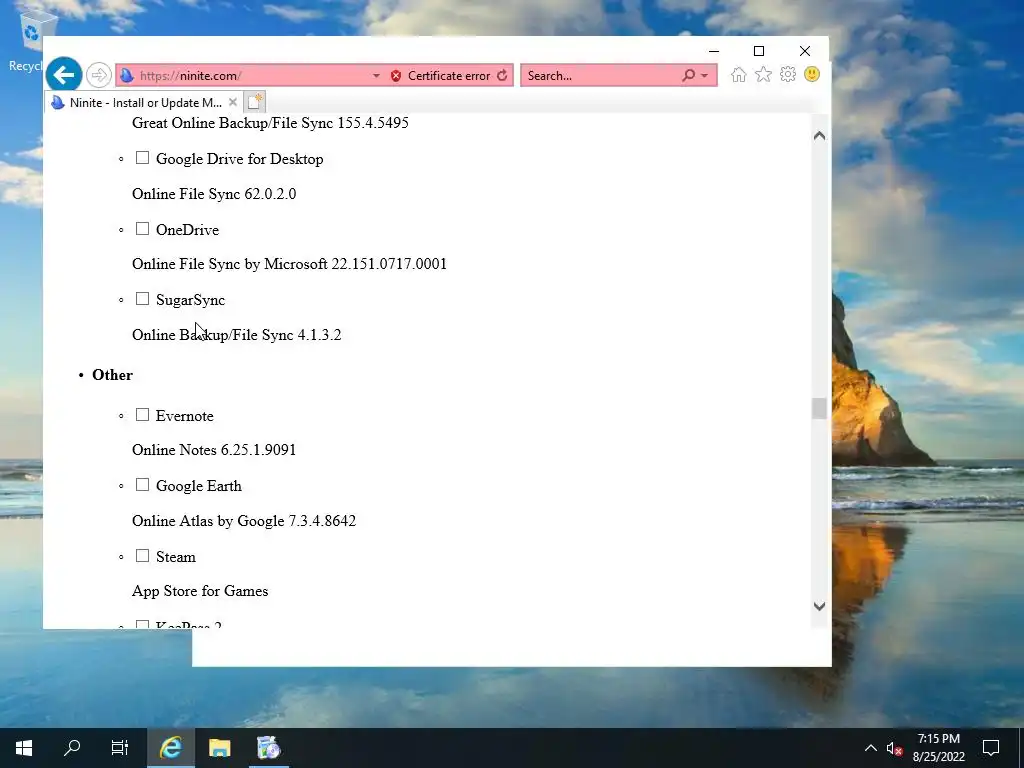Image resolution: width=1024 pixels, height=768 pixels.
Task: Check the Steam checkbox
Action: pos(142,556)
